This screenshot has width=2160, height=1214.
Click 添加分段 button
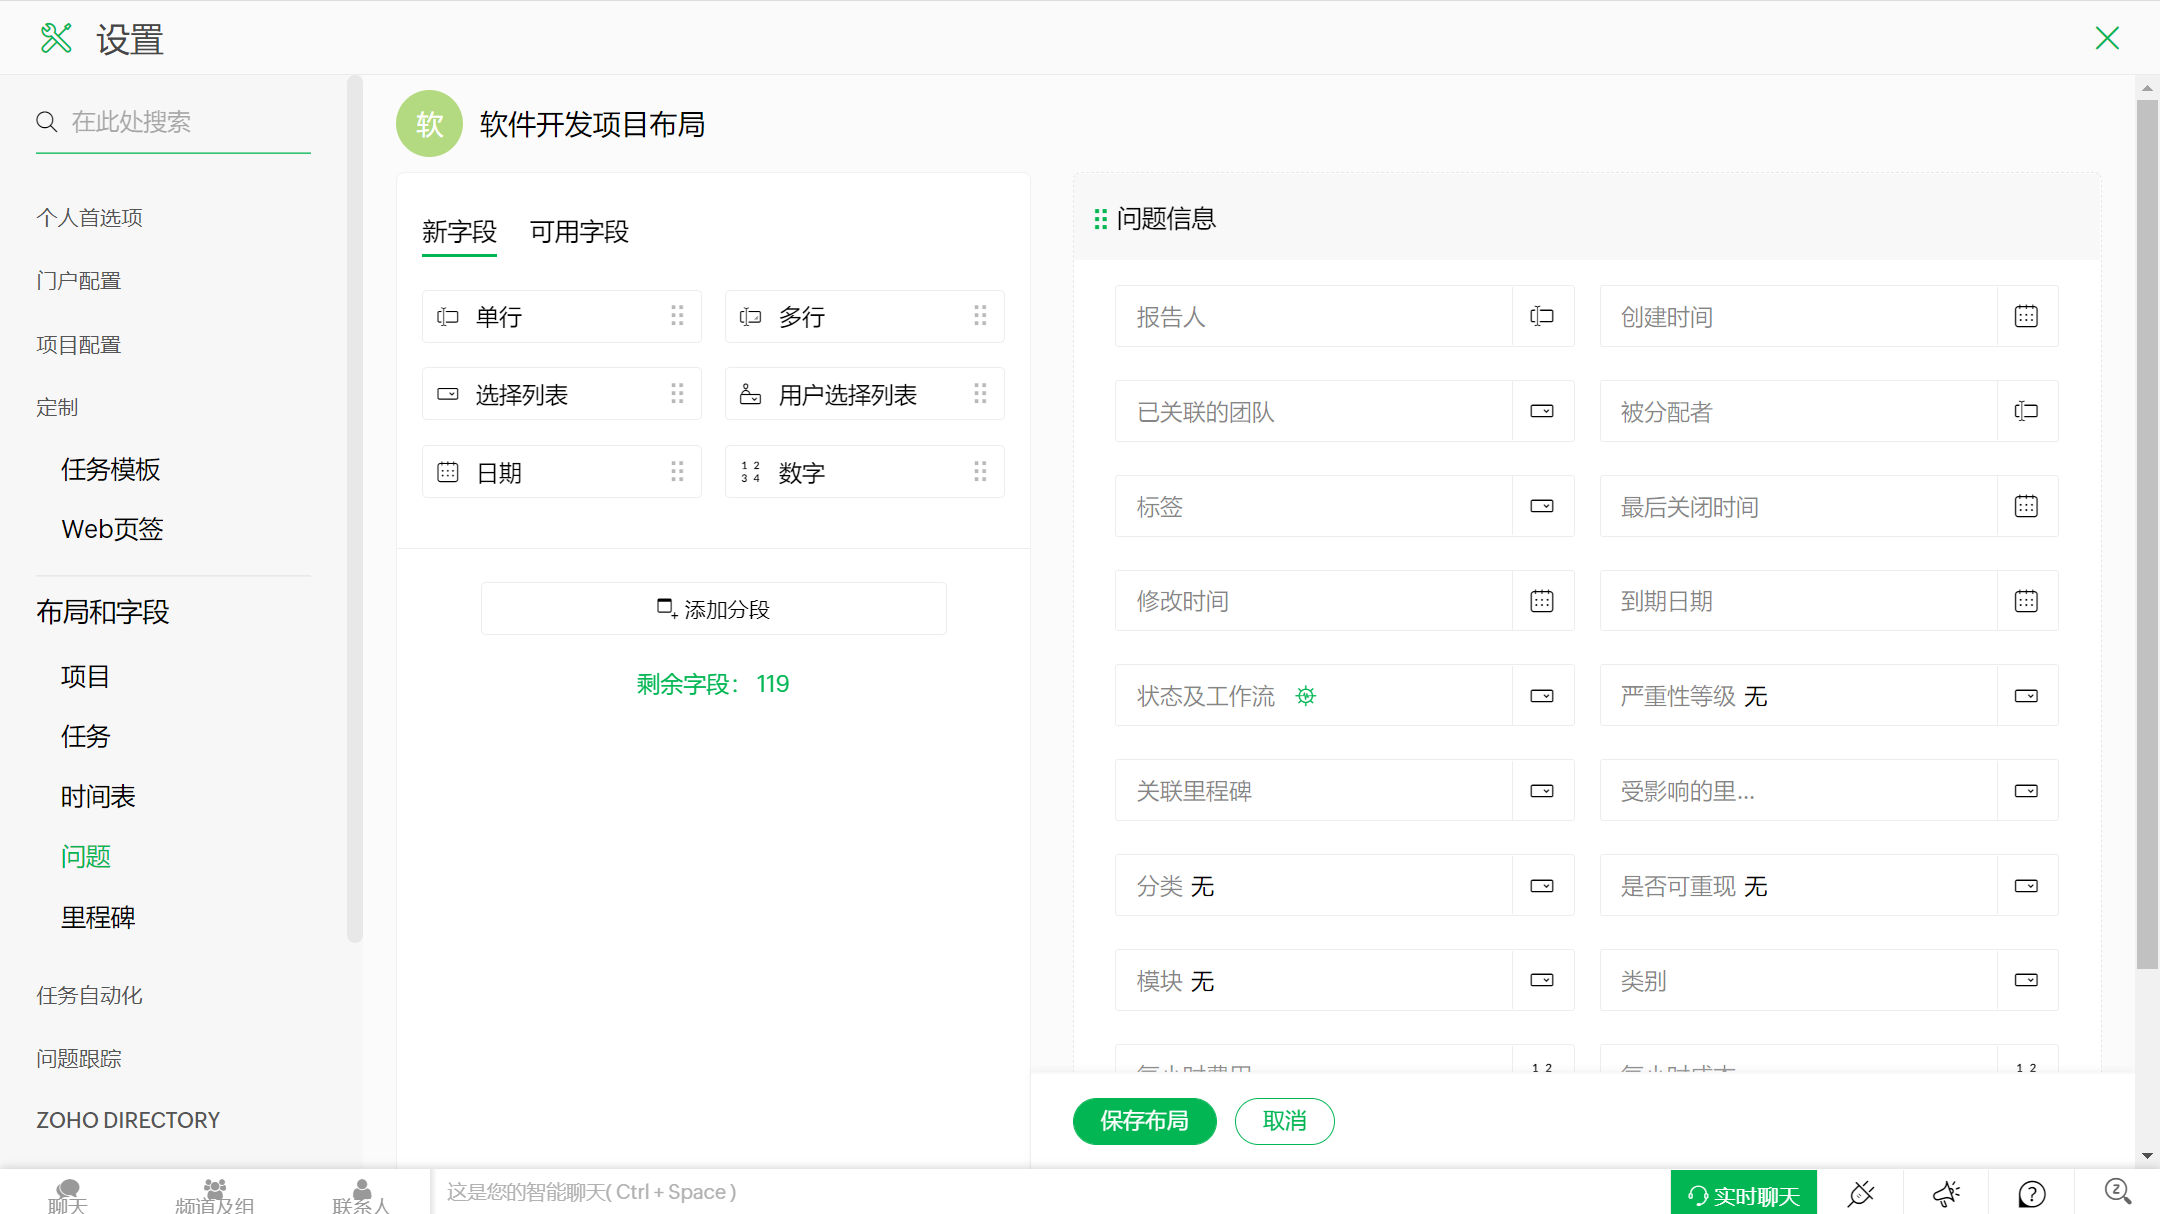(713, 609)
